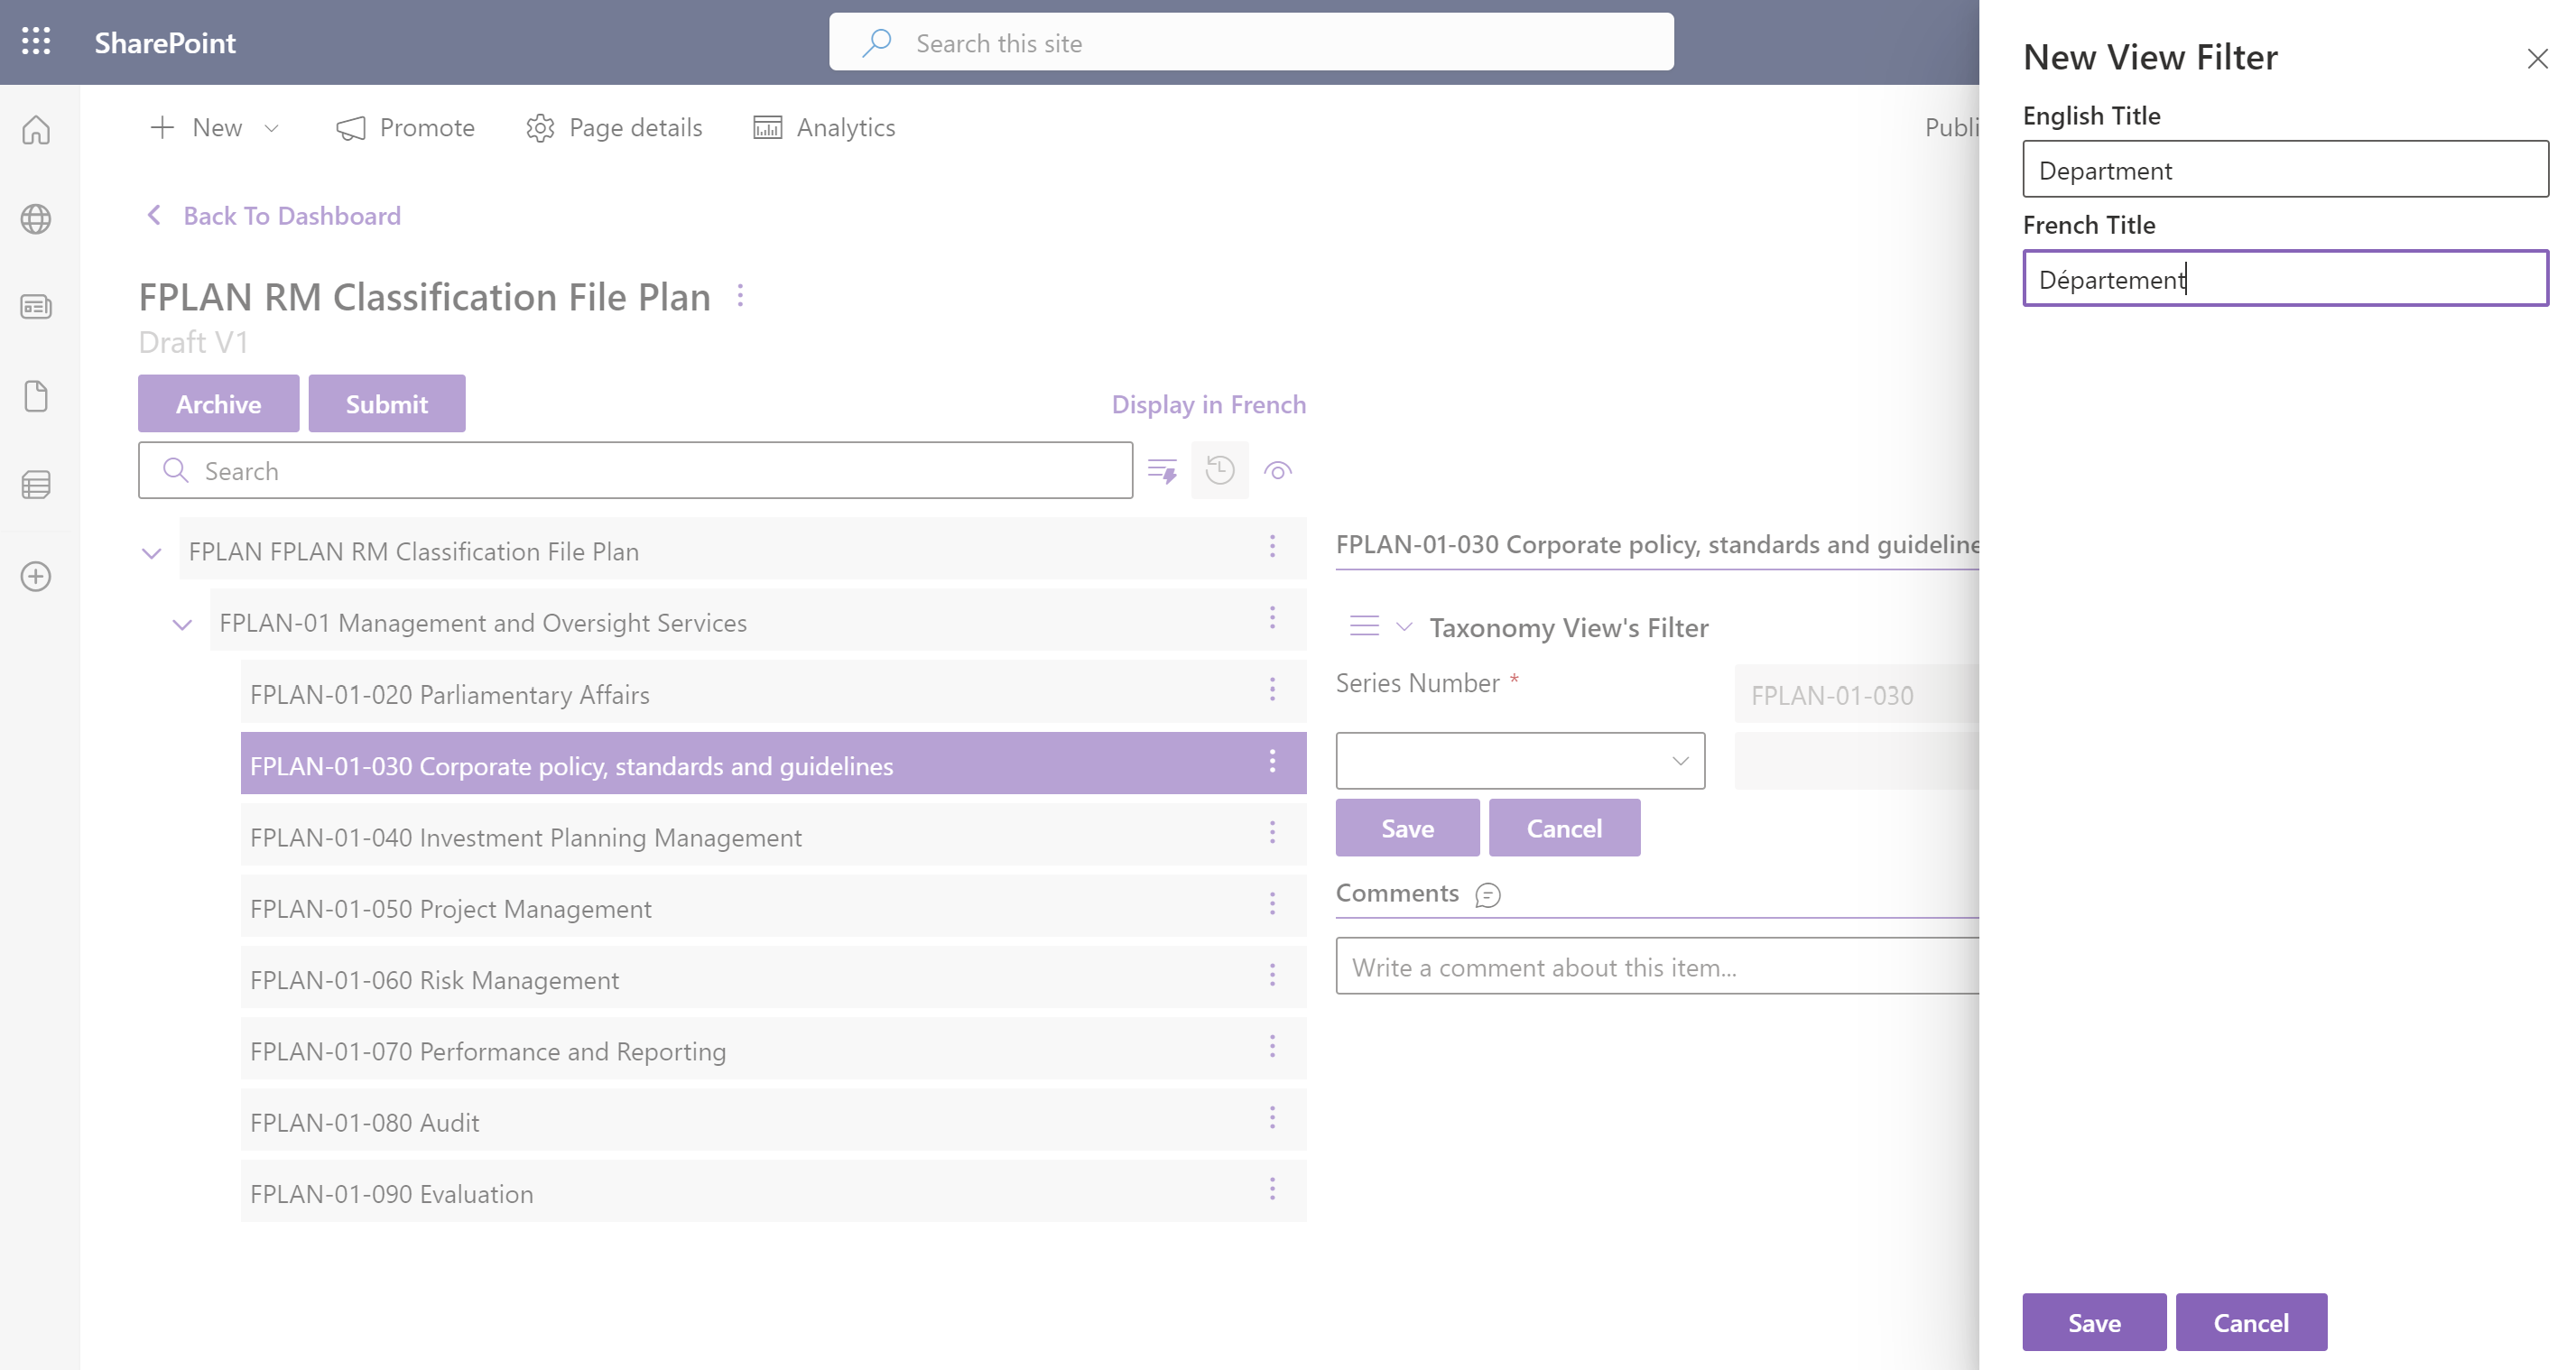Toggle Display in French
Viewport: 2576px width, 1370px height.
[1208, 404]
